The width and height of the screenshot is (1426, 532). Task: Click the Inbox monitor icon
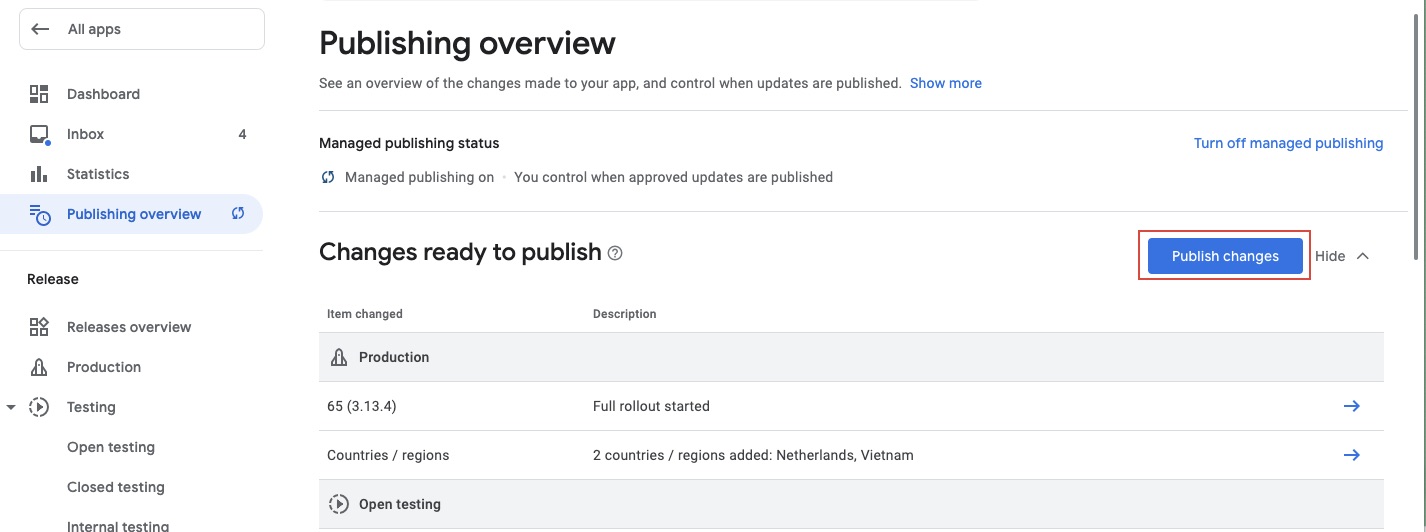pos(39,134)
